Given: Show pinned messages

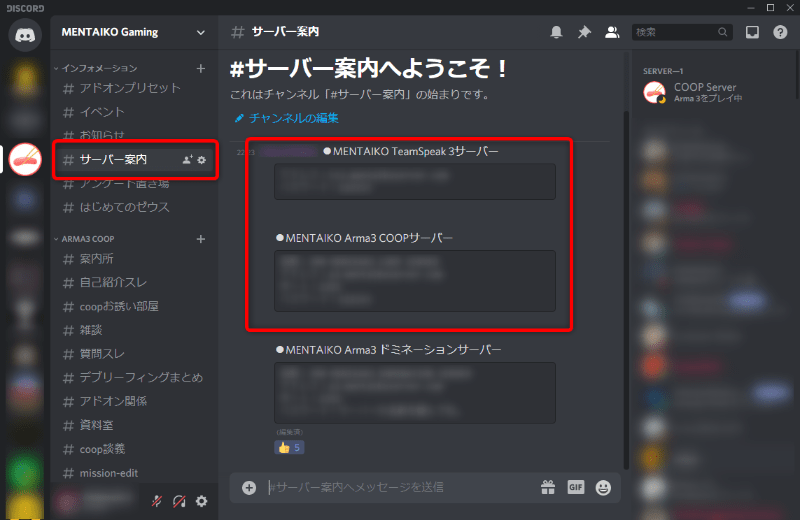Looking at the screenshot, I should [x=584, y=32].
